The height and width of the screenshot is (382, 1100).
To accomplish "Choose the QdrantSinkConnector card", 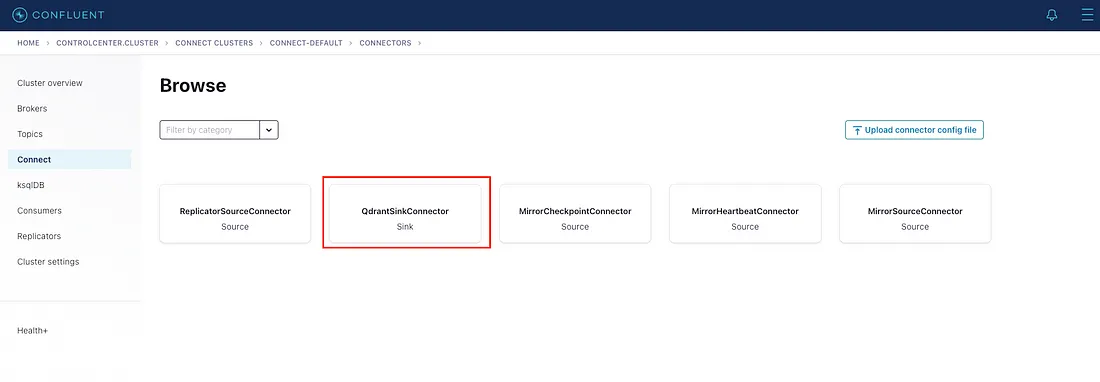I will point(405,214).
